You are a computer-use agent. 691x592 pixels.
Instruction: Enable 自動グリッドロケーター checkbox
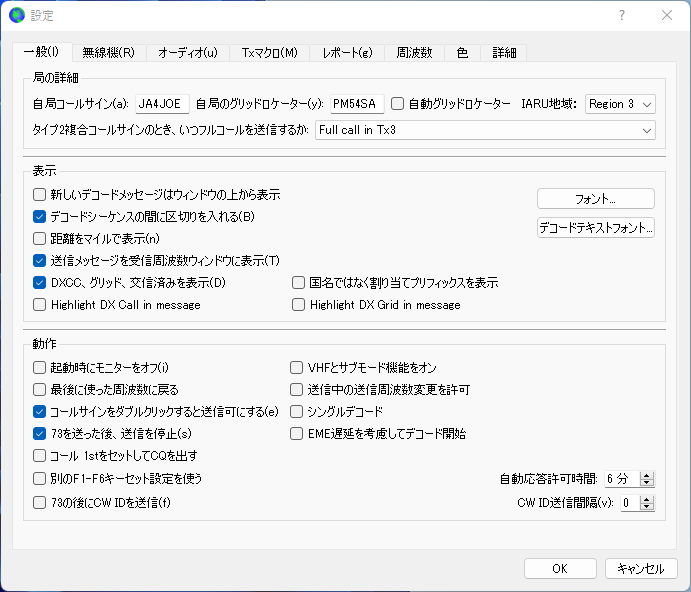click(398, 104)
